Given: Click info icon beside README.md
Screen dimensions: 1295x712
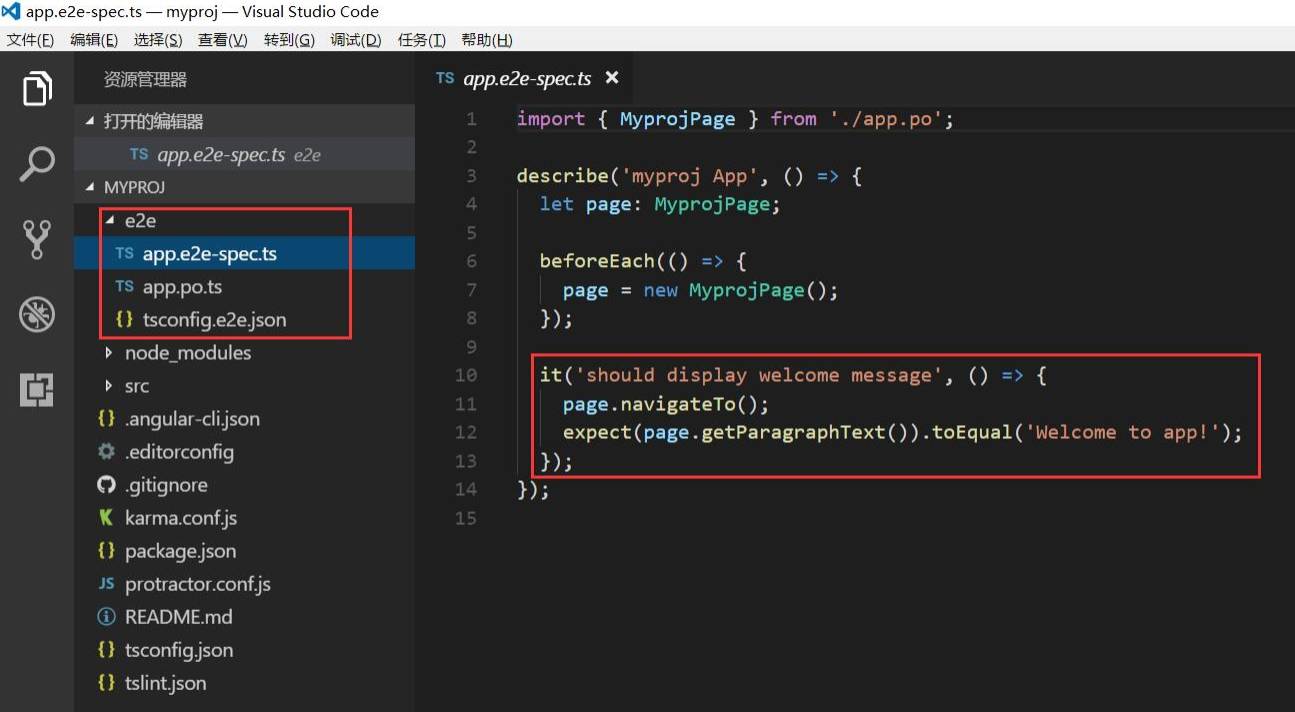Looking at the screenshot, I should 106,617.
